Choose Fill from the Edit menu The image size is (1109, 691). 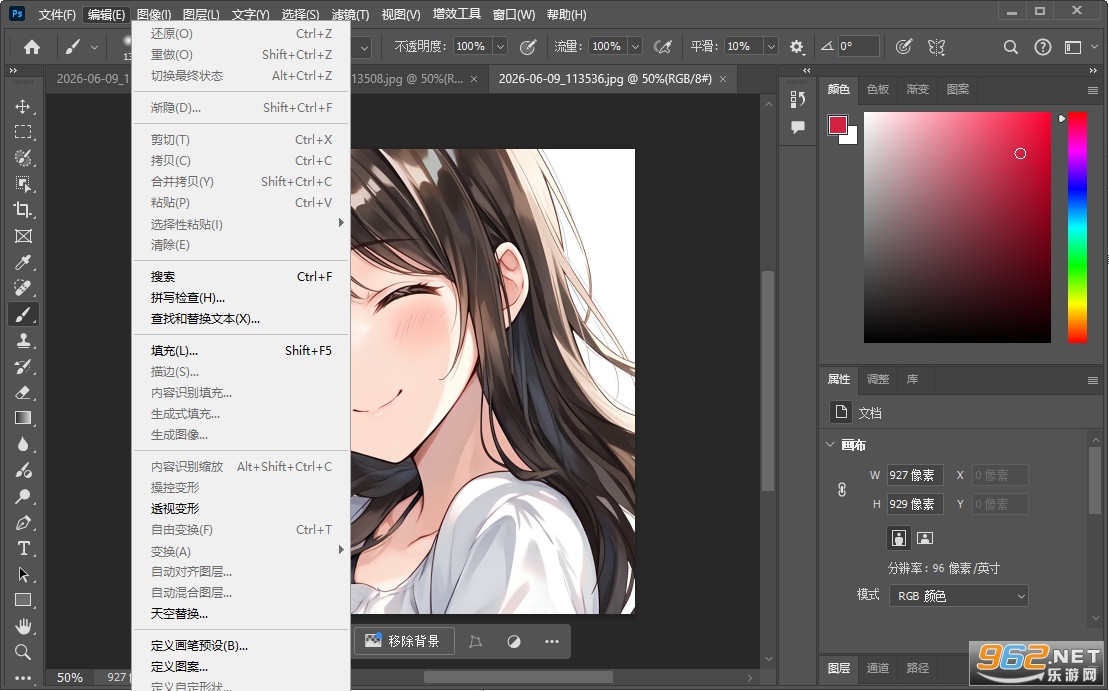240,351
